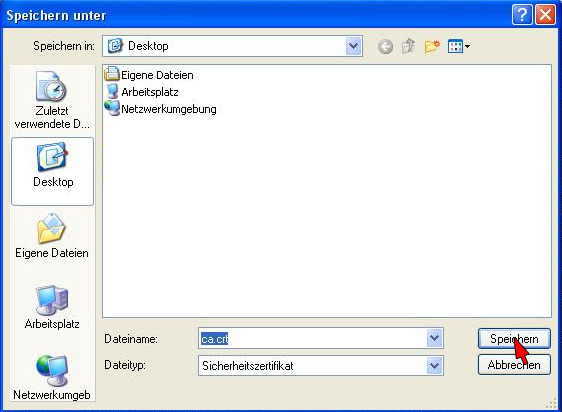Image resolution: width=562 pixels, height=412 pixels.
Task: Select Eigene Dateien in file list
Action: click(149, 75)
